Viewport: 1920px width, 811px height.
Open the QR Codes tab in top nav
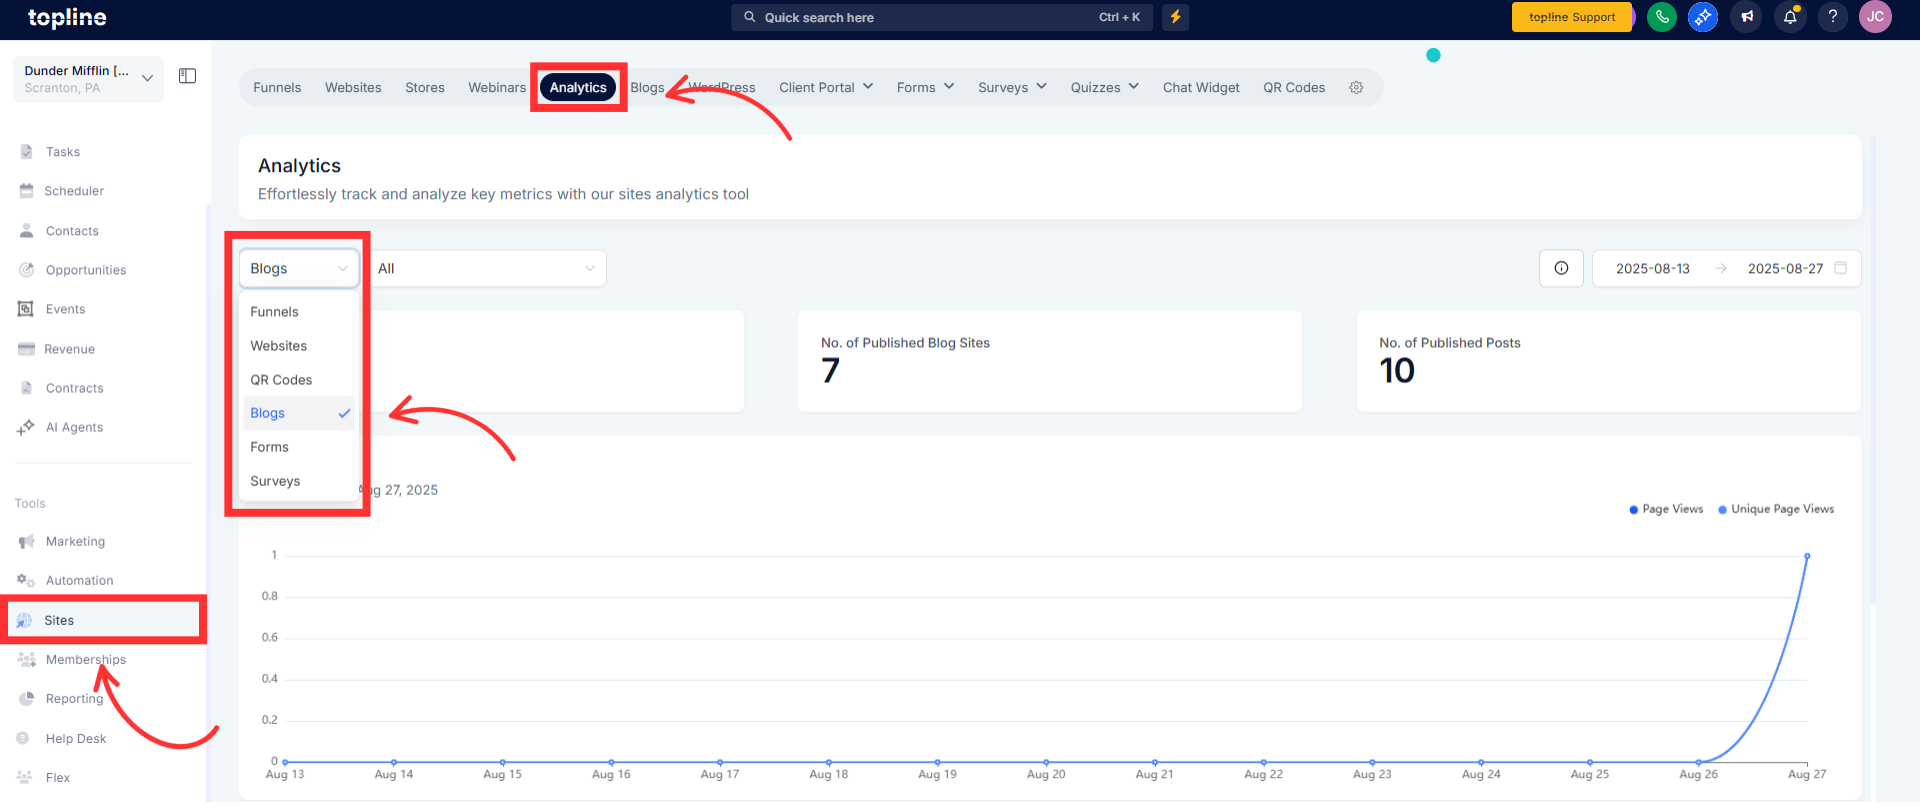coord(1294,88)
